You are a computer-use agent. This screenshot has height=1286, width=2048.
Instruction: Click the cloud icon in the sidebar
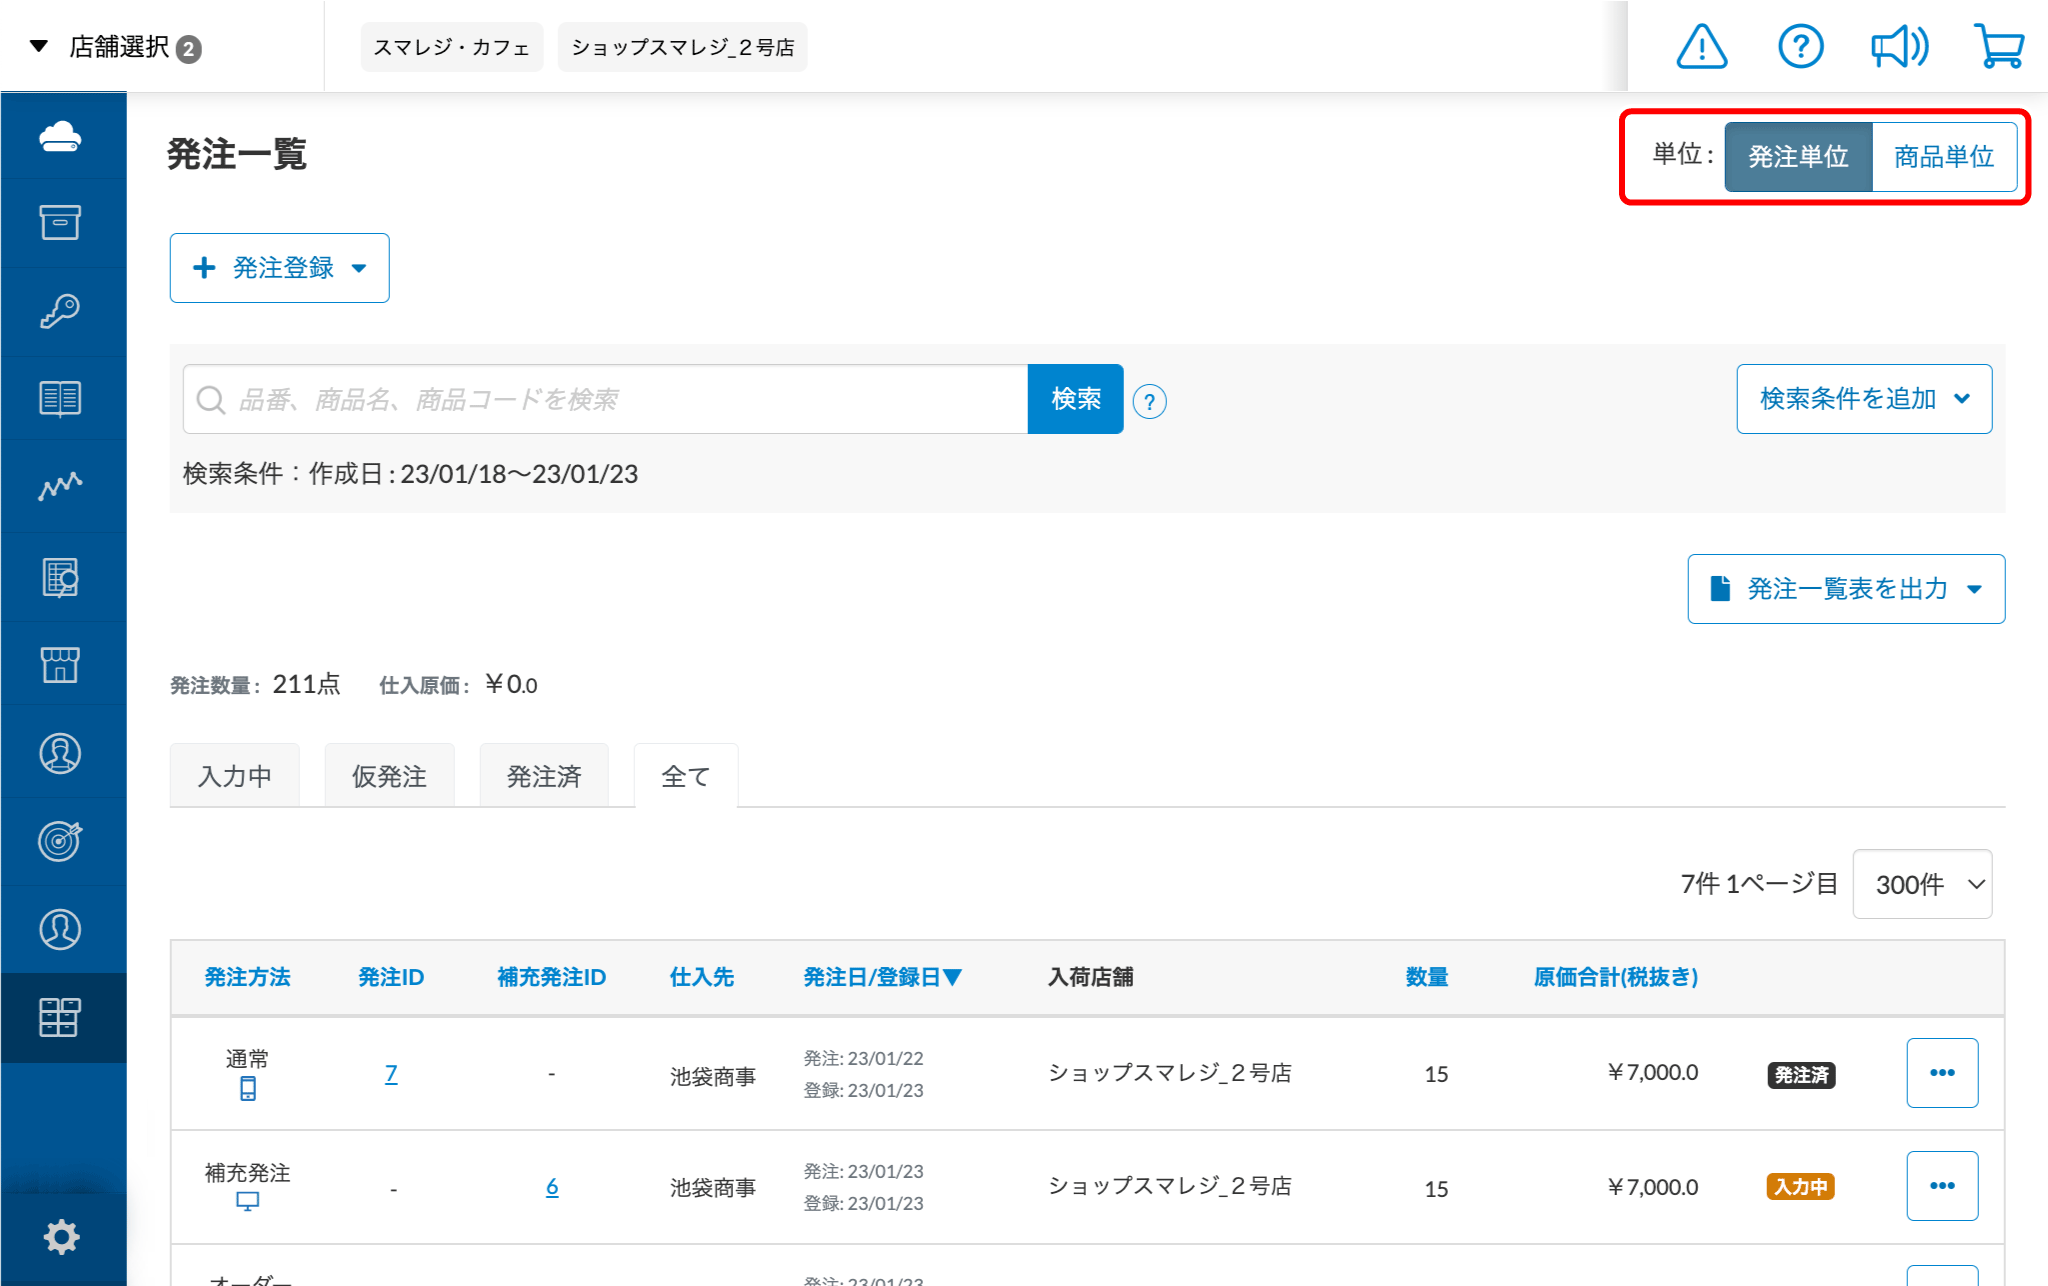(61, 136)
